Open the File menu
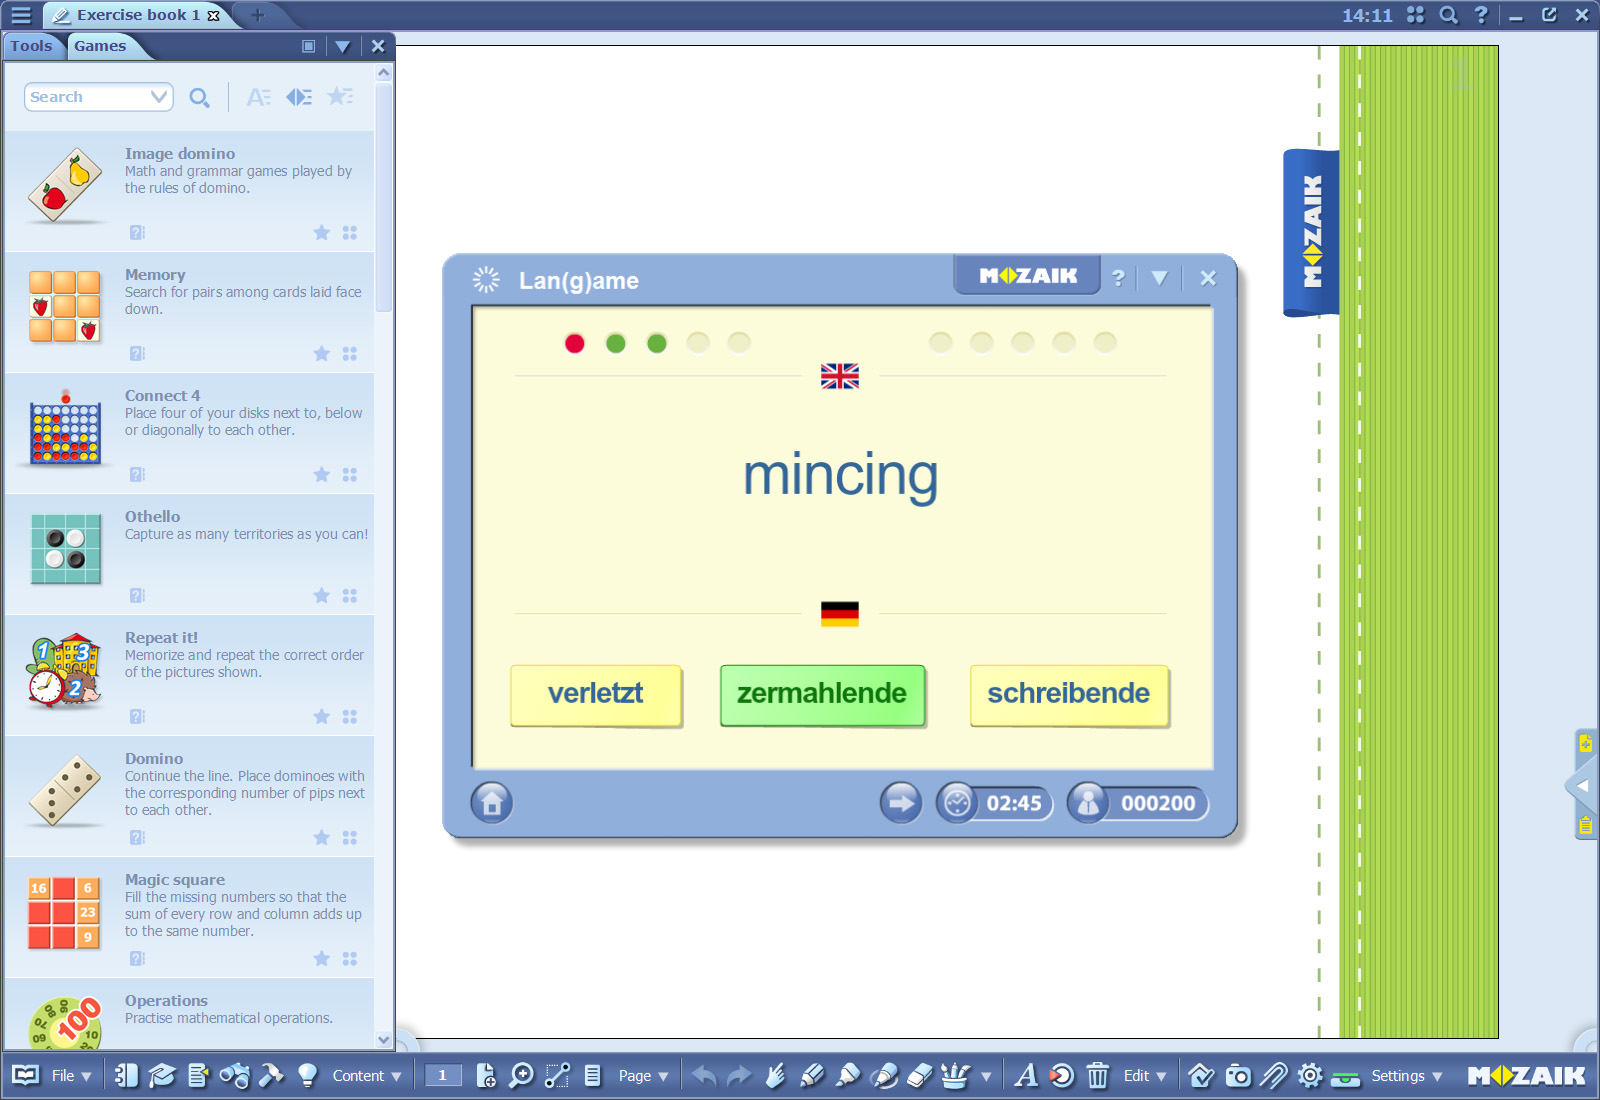Screen dimensions: 1600x1100 pyautogui.click(x=70, y=1076)
